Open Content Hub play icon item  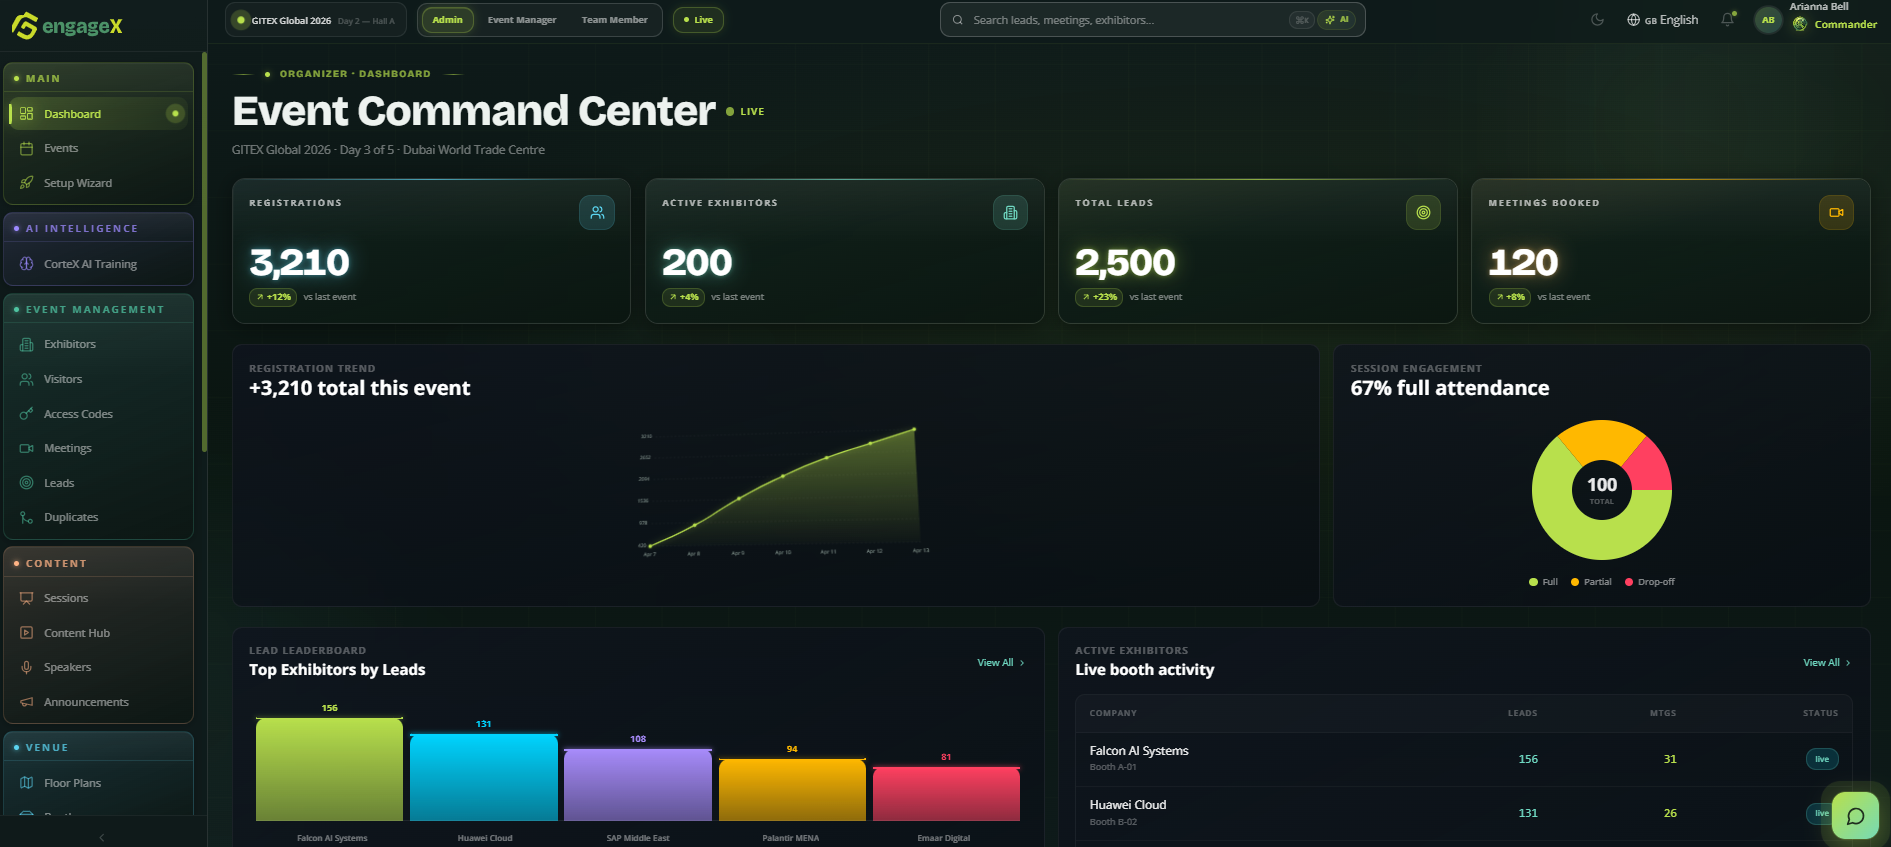98,633
